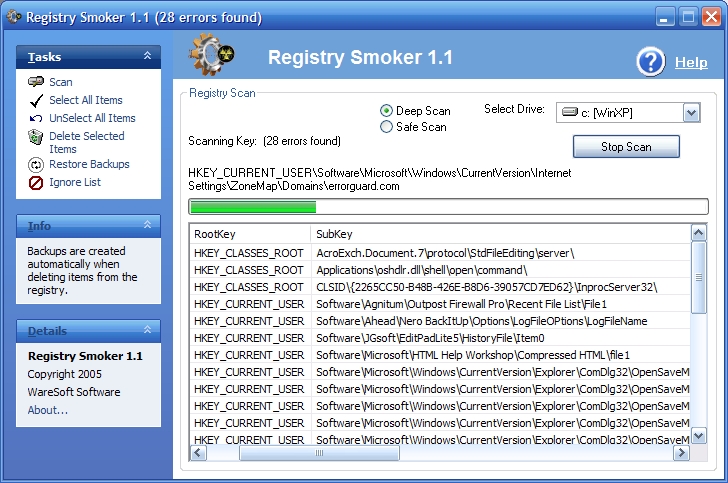Click the Registry Smoker gear logo

coord(211,55)
